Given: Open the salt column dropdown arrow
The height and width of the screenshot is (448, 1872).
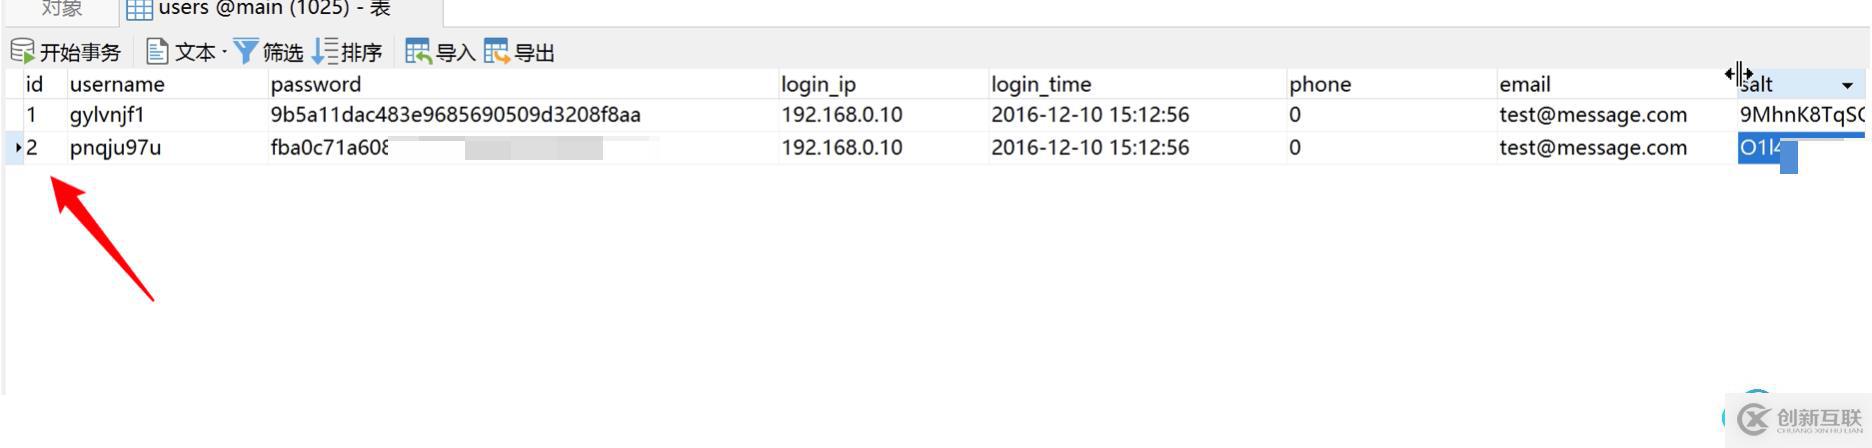Looking at the screenshot, I should pos(1847,86).
